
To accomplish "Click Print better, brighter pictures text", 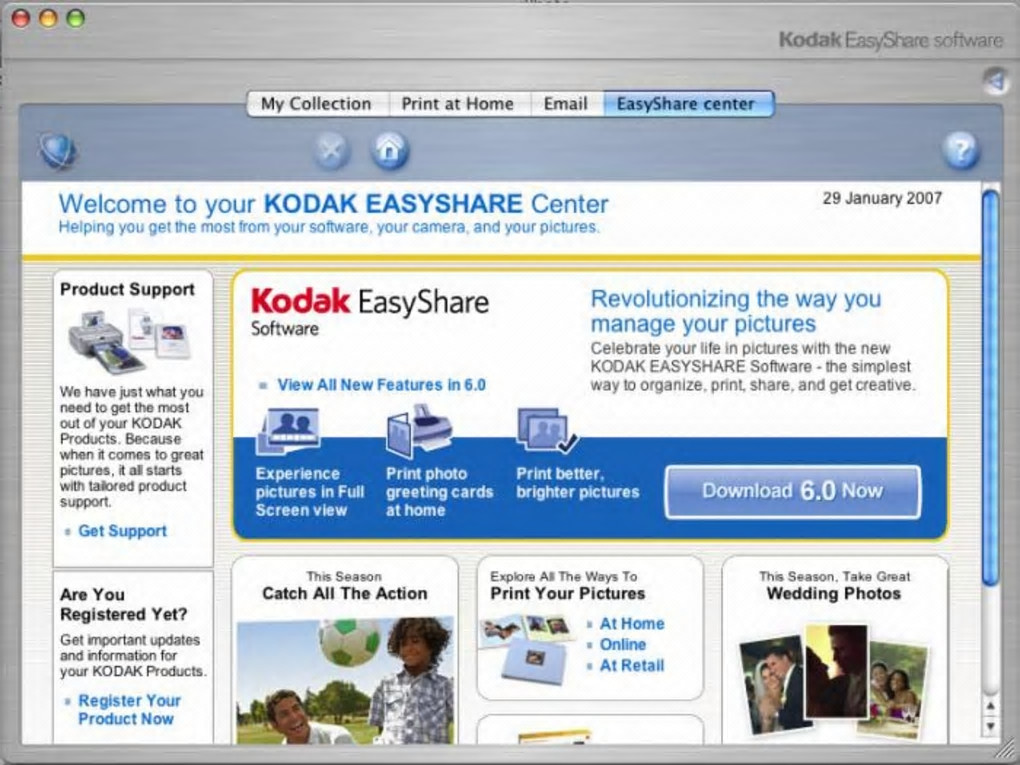I will pos(578,483).
